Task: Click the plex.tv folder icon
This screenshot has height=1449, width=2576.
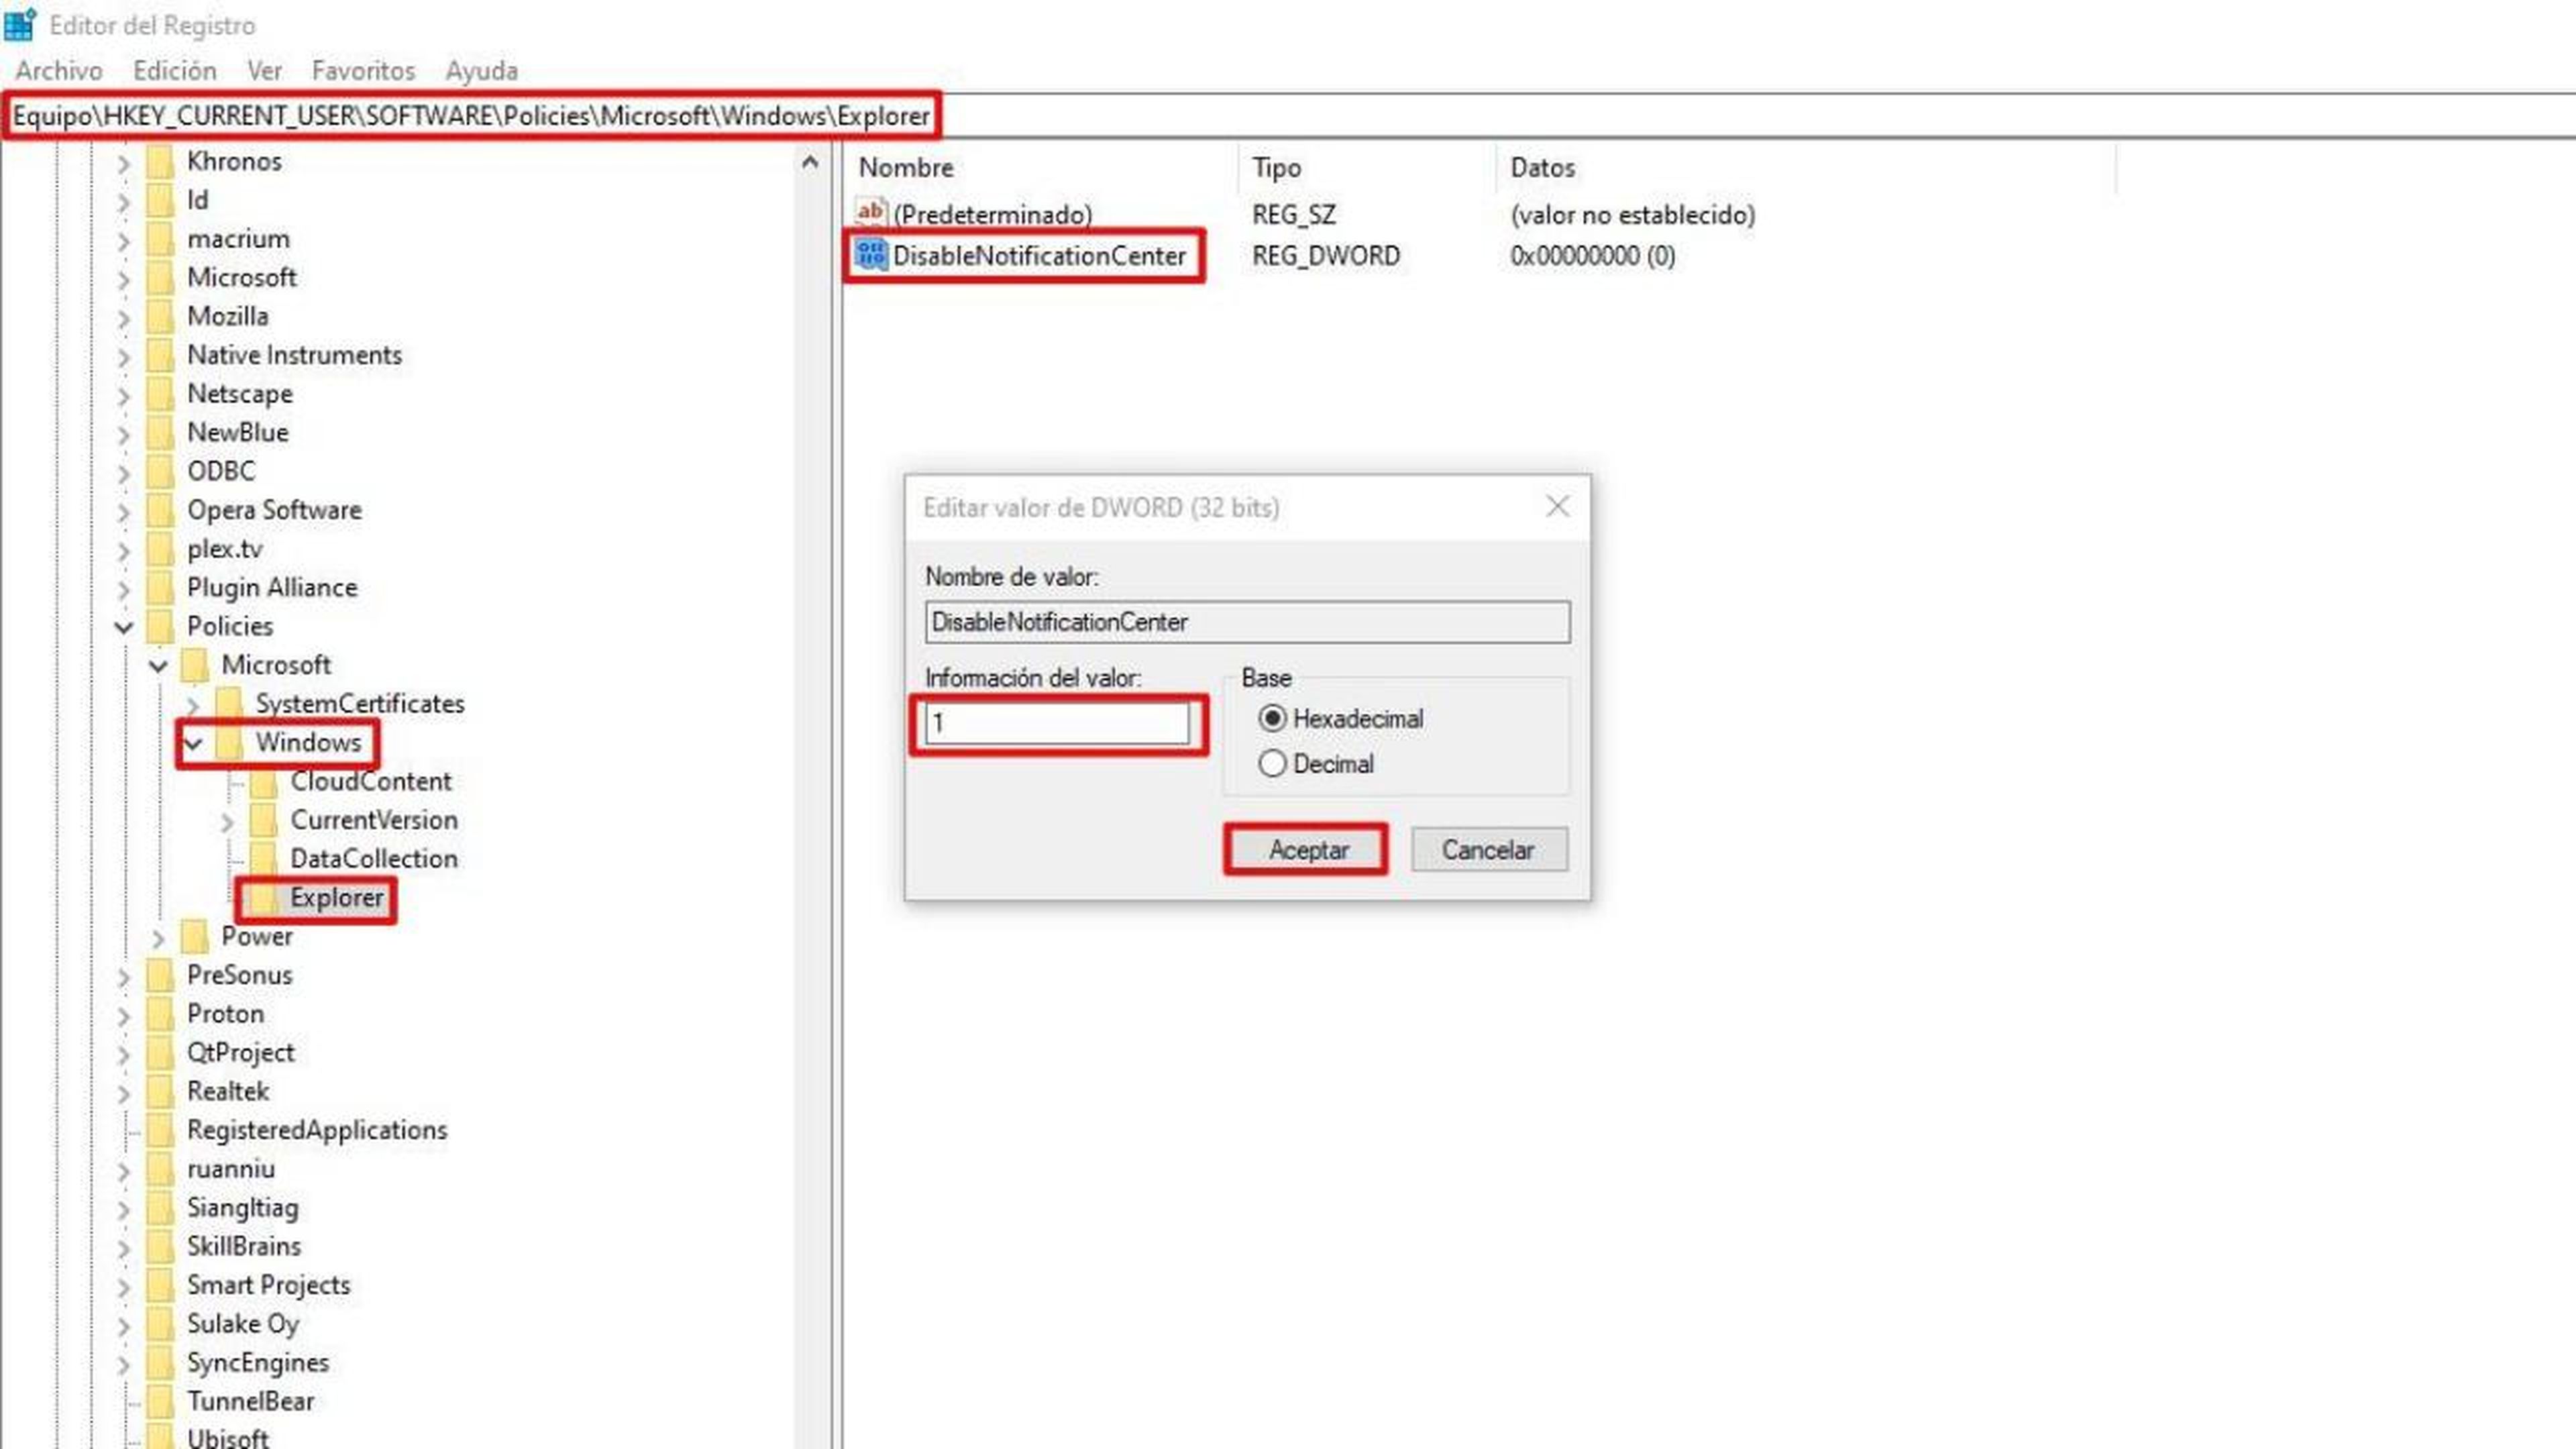Action: (160, 549)
